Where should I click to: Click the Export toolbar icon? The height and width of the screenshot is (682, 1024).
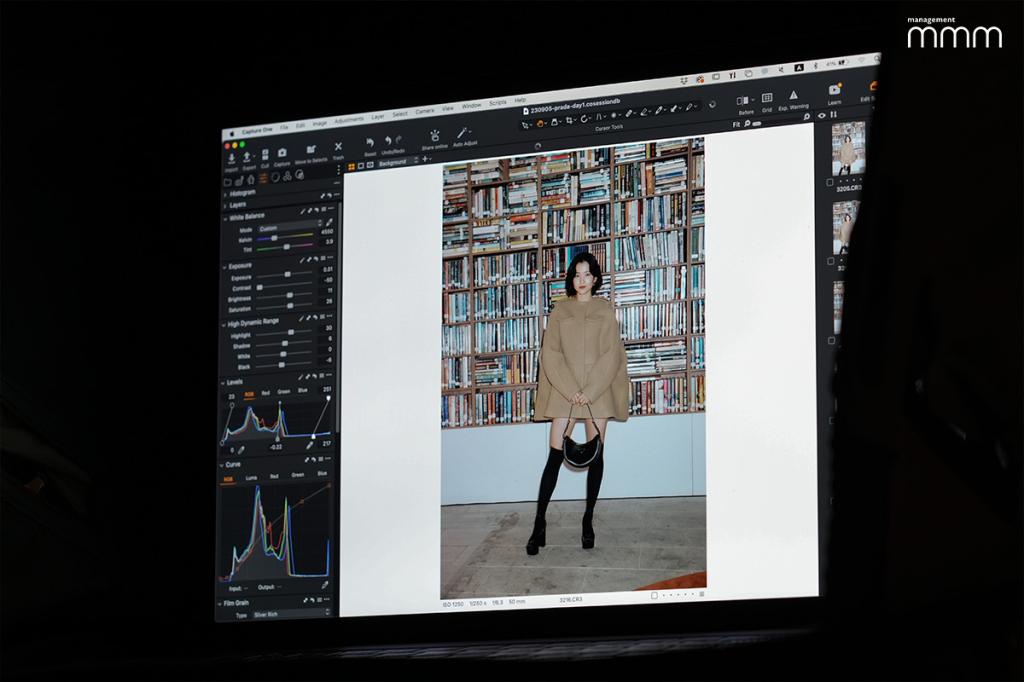point(248,157)
